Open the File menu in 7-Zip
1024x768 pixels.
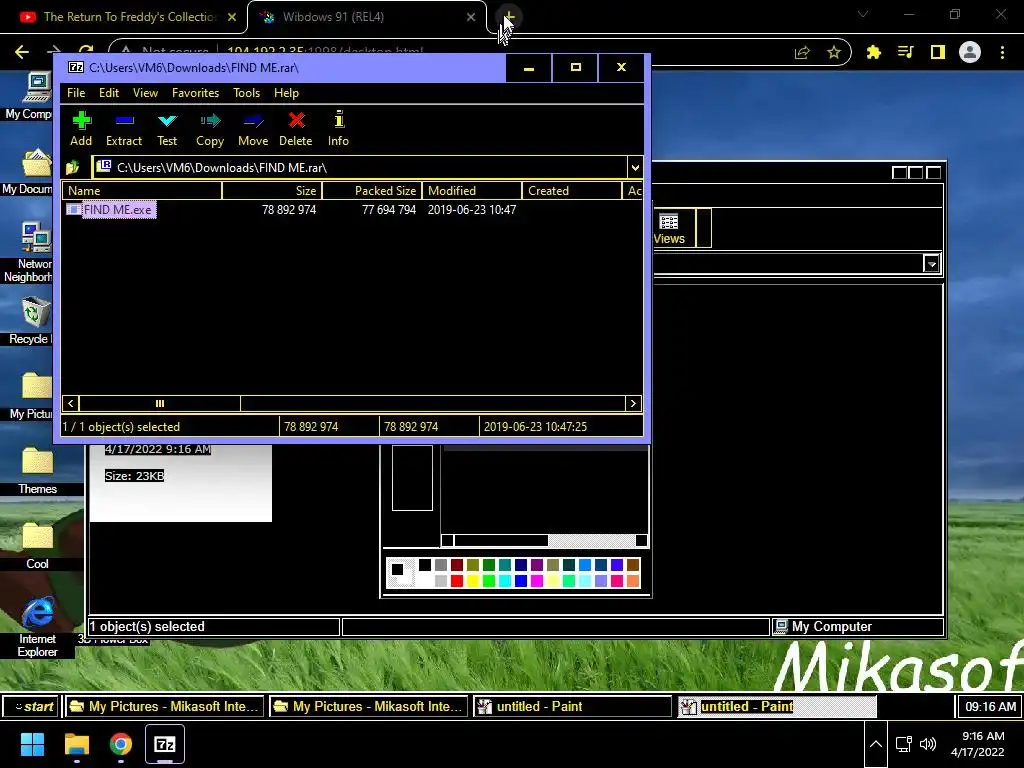coord(76,93)
